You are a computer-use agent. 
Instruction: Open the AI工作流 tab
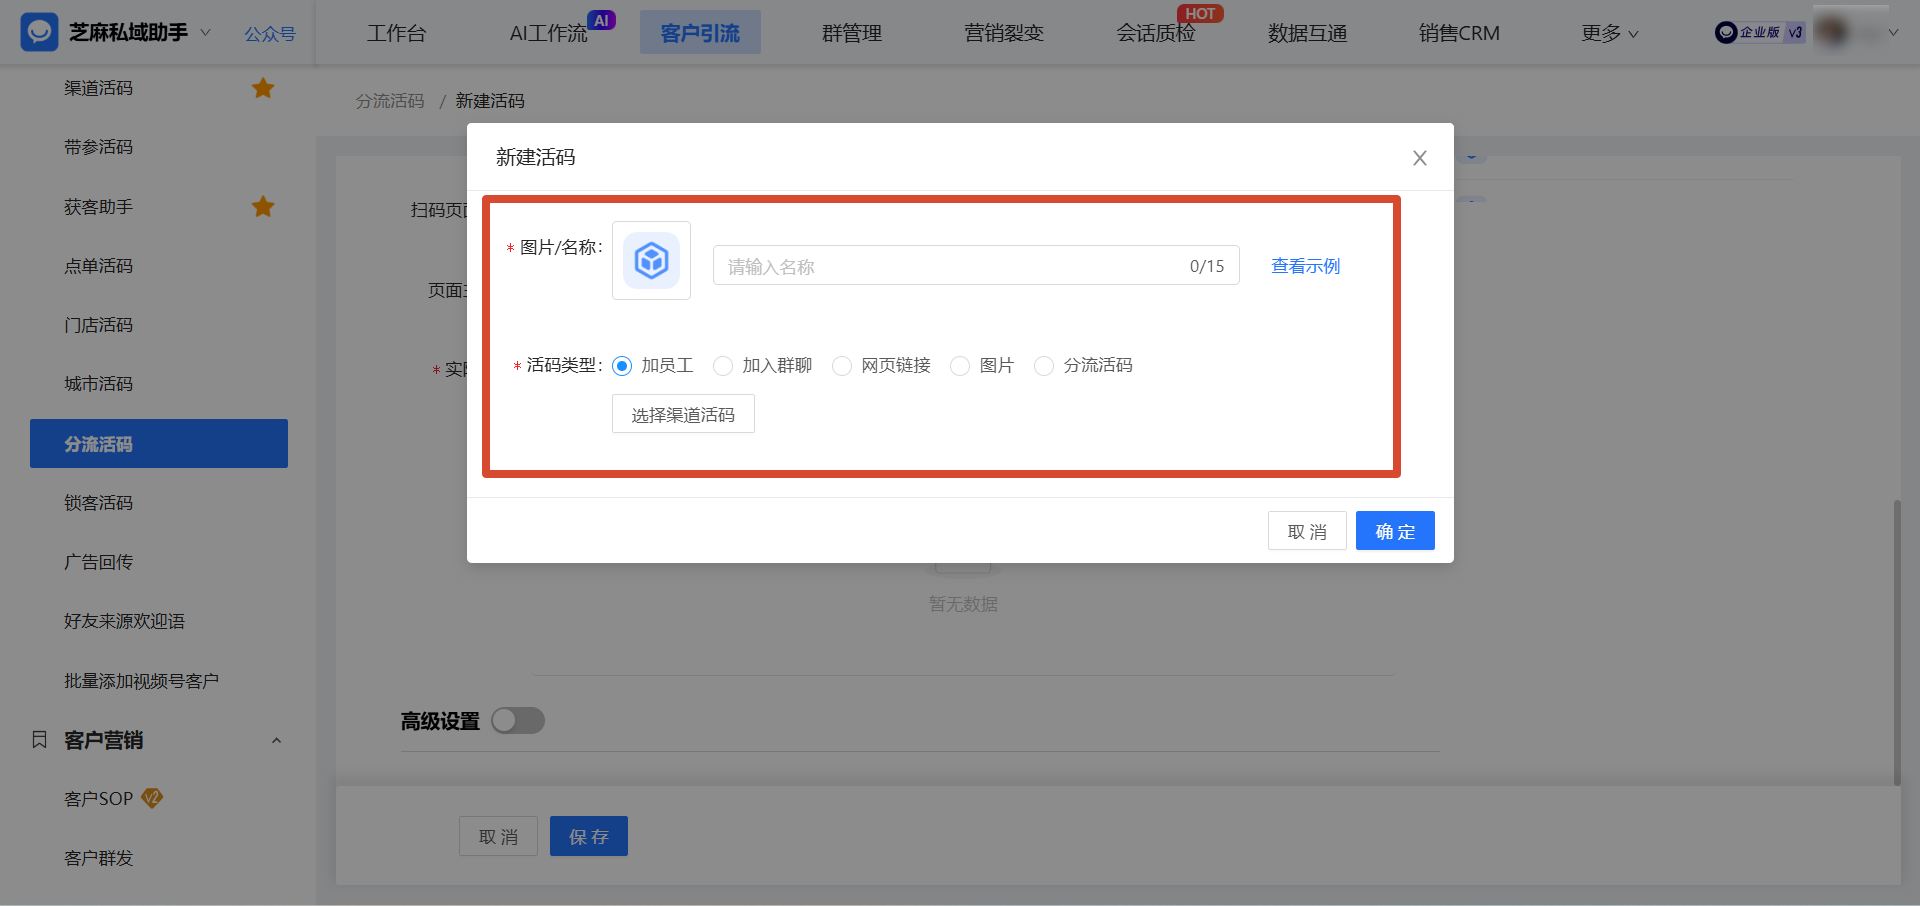[x=549, y=33]
